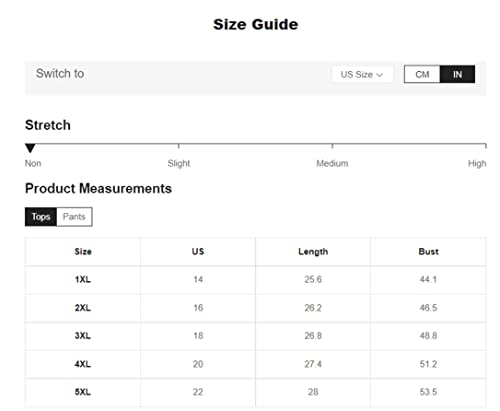Click the High stretch level label
Screen dimensions: 500x411
477,163
